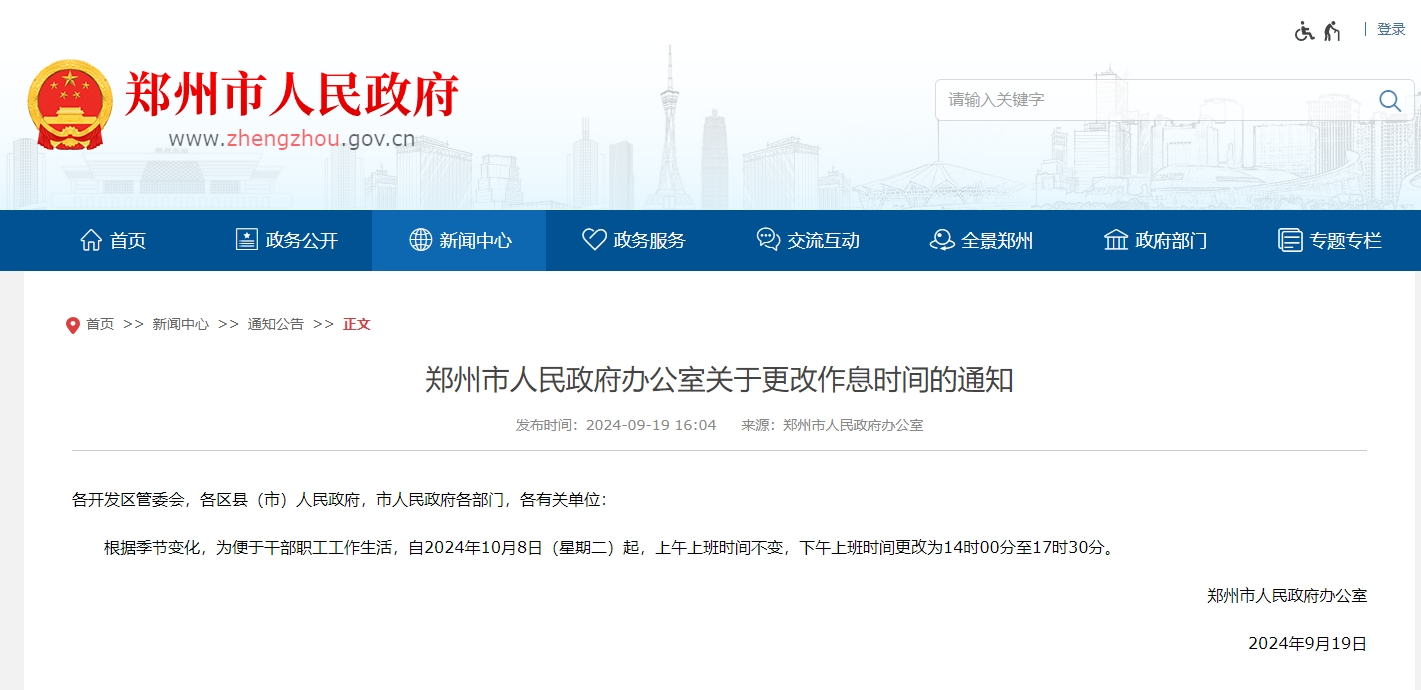
Task: Click the magnifier search icon
Action: point(1390,100)
